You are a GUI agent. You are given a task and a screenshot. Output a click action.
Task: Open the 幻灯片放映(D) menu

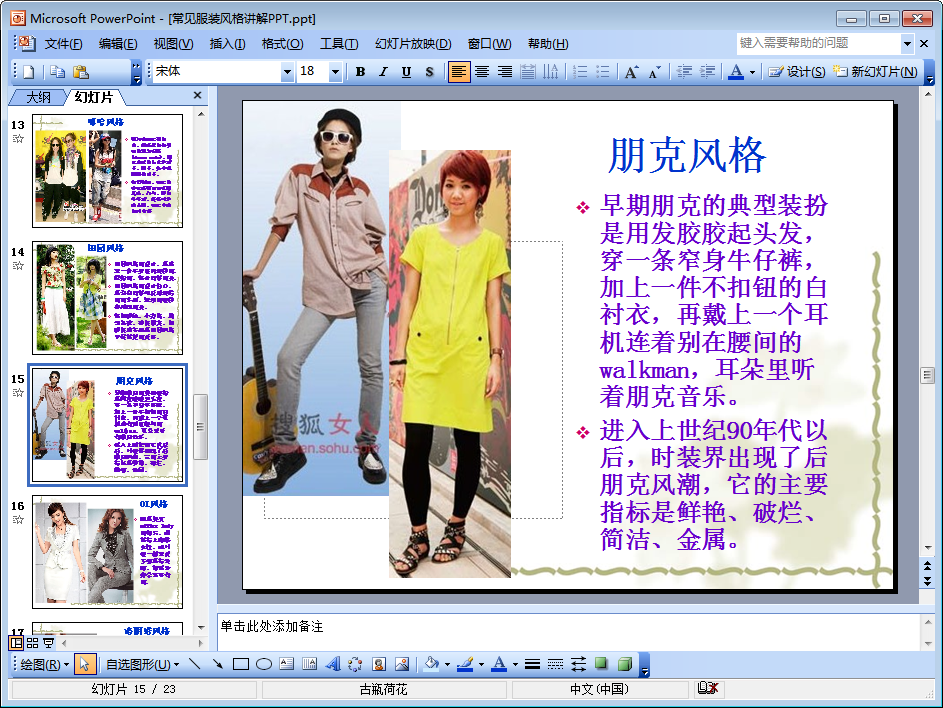(x=413, y=44)
